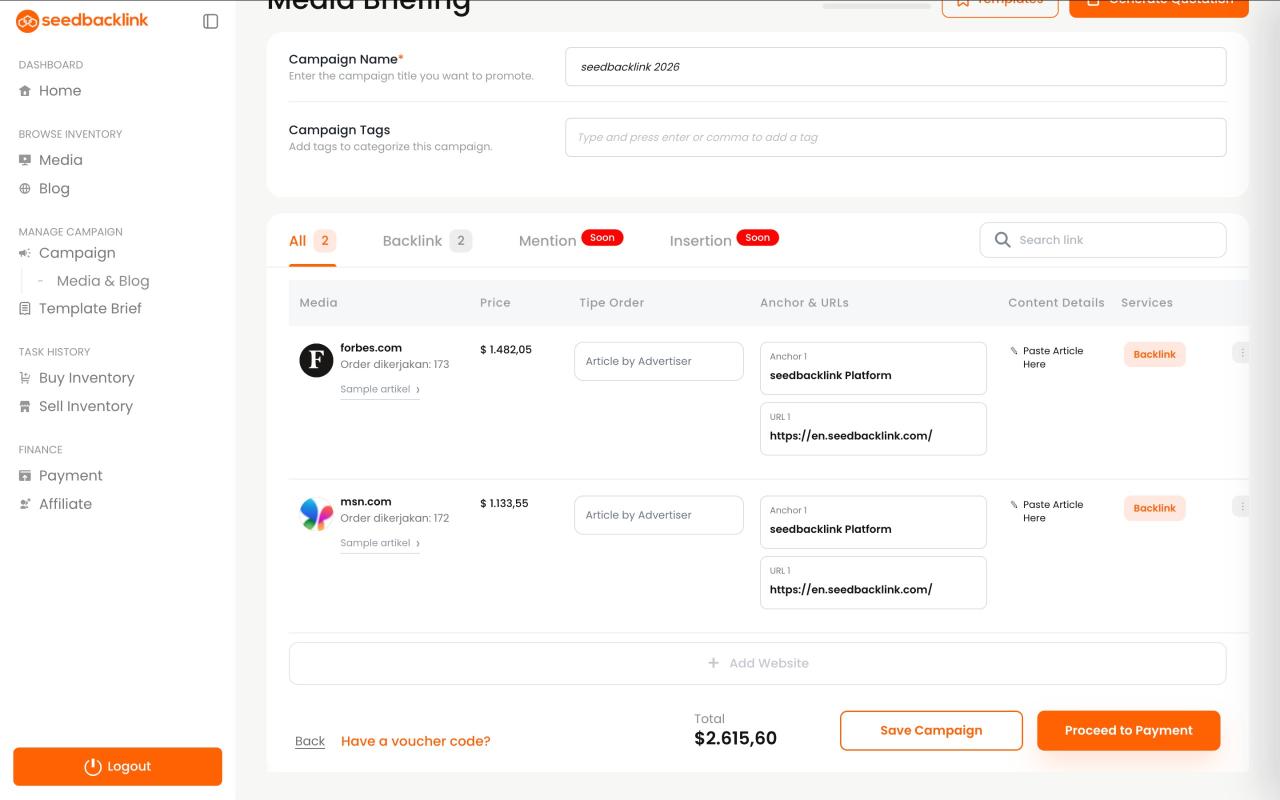Click 'Order dikerjakan: 172' text
1280x800 pixels.
[x=395, y=519]
